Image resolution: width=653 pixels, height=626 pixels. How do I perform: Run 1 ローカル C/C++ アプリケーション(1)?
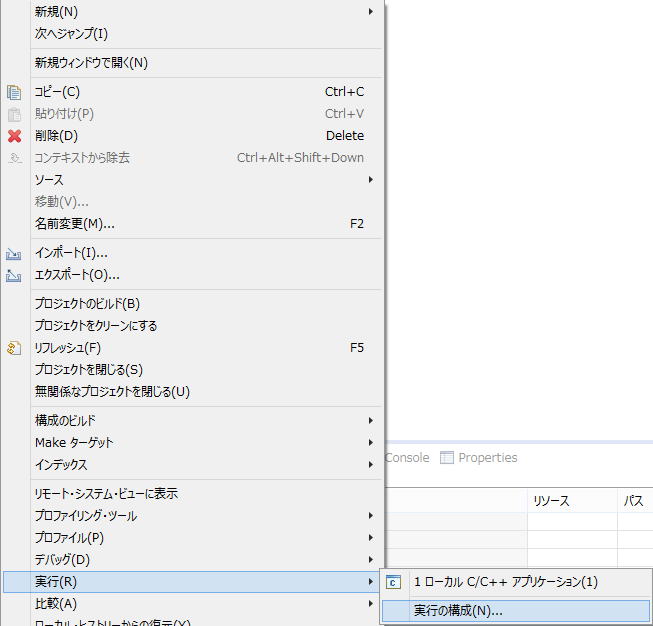(x=516, y=582)
